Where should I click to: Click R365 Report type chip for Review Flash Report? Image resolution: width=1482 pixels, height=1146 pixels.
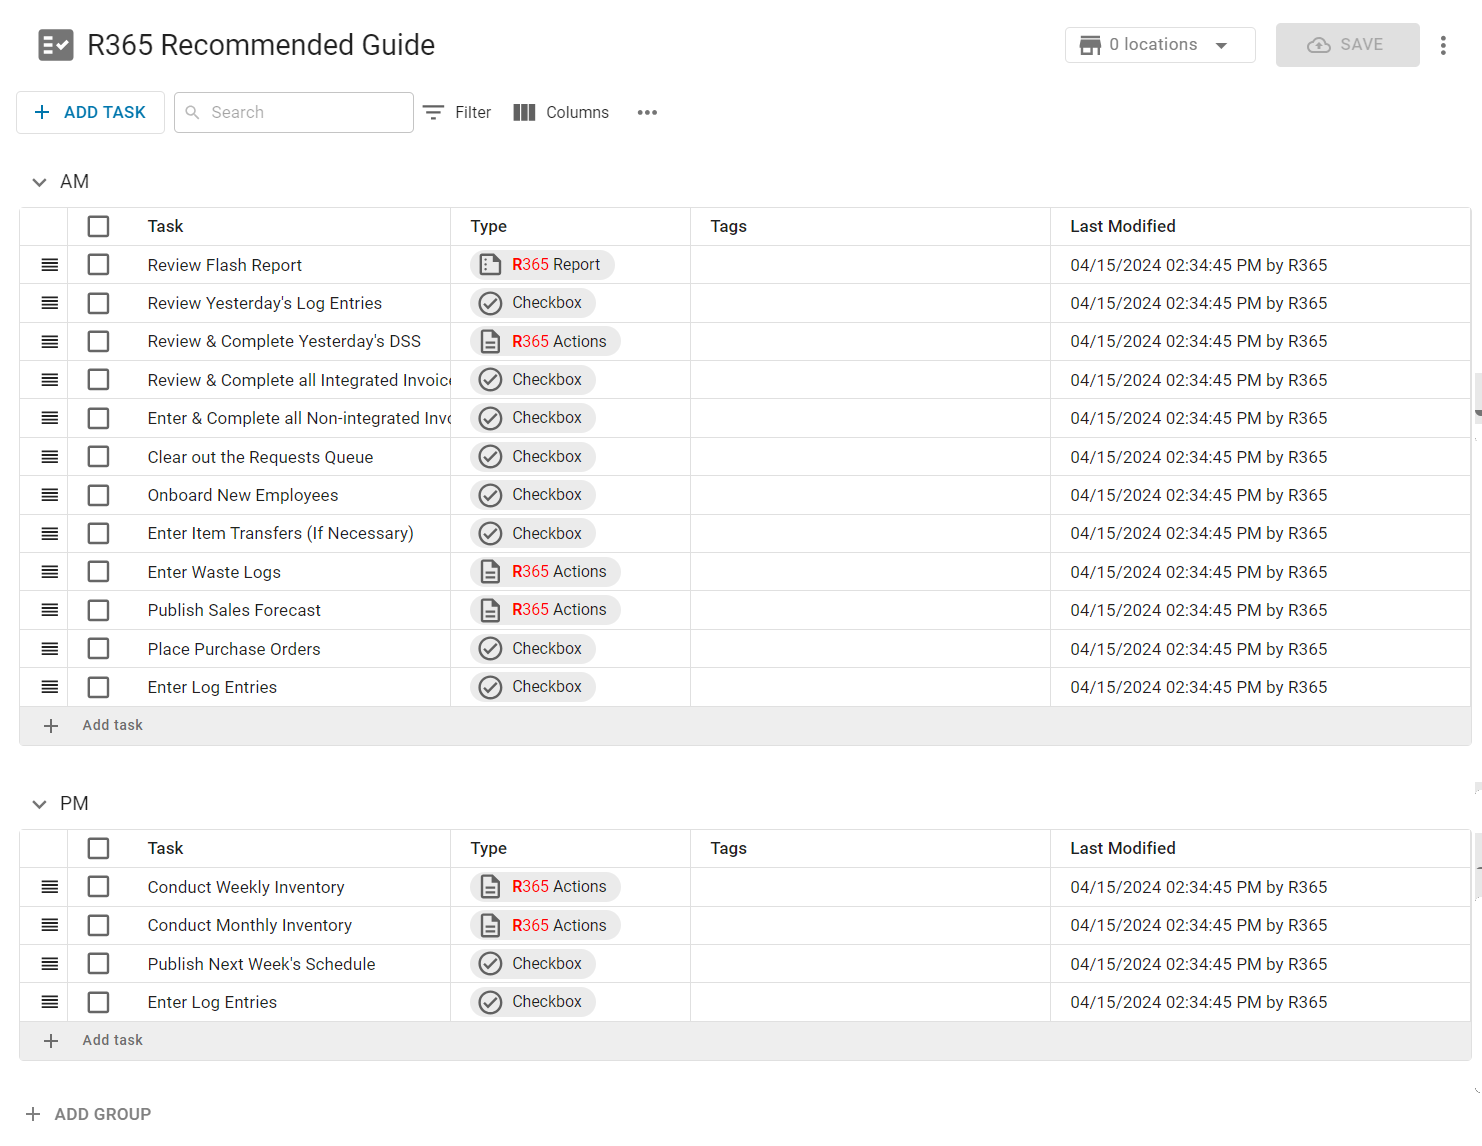pyautogui.click(x=542, y=265)
